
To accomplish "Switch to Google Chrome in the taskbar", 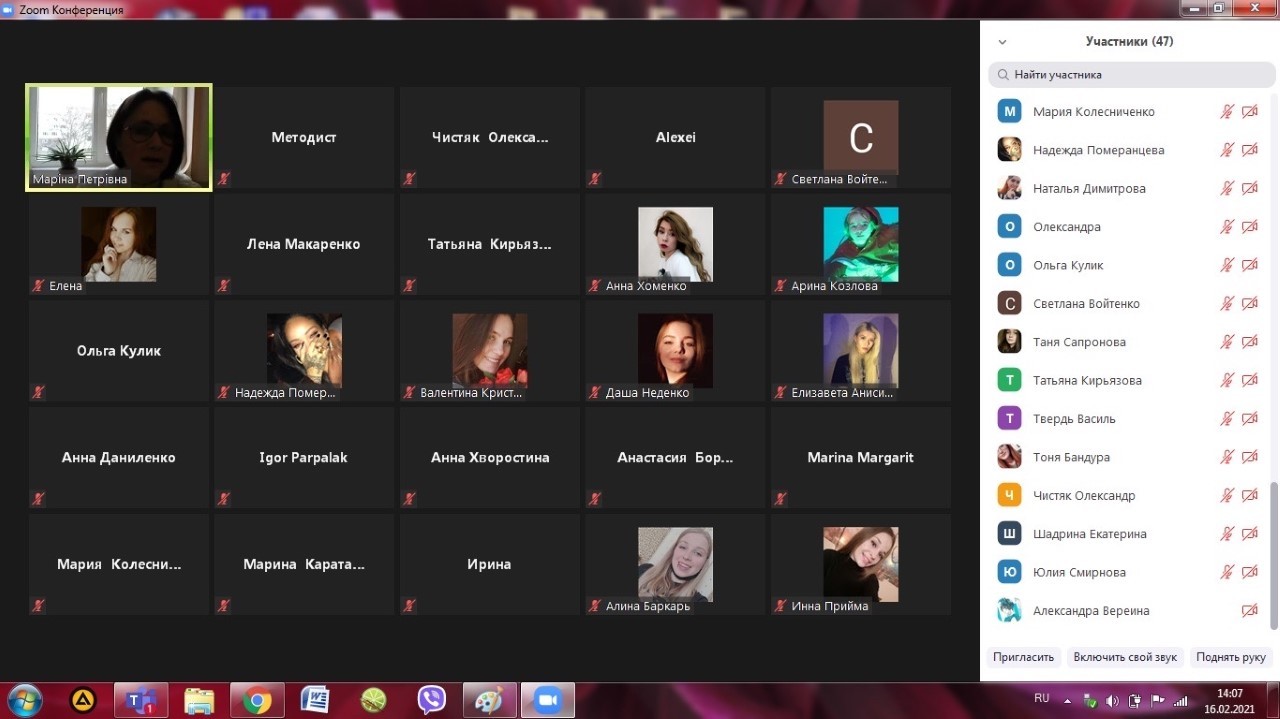I will pos(257,700).
